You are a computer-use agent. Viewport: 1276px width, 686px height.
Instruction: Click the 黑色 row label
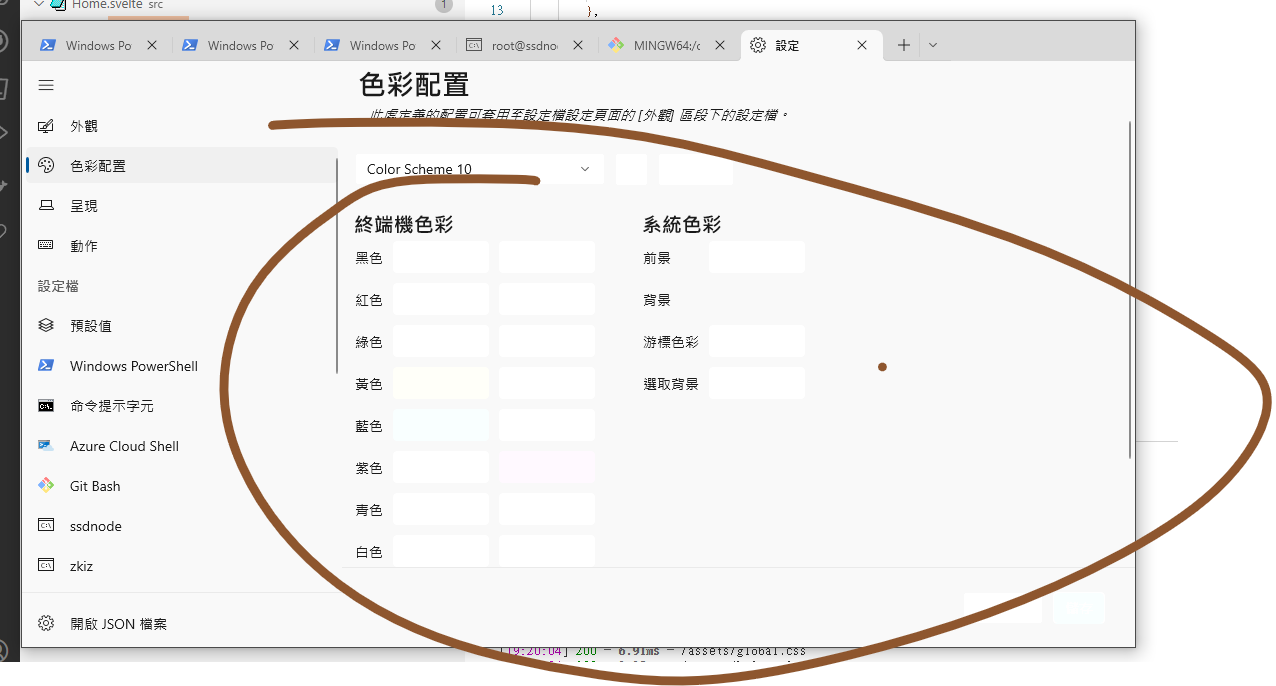coord(369,258)
